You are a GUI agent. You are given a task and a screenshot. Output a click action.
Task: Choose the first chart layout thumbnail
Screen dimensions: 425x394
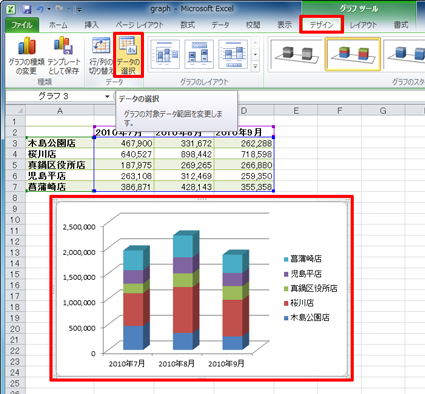pos(165,54)
